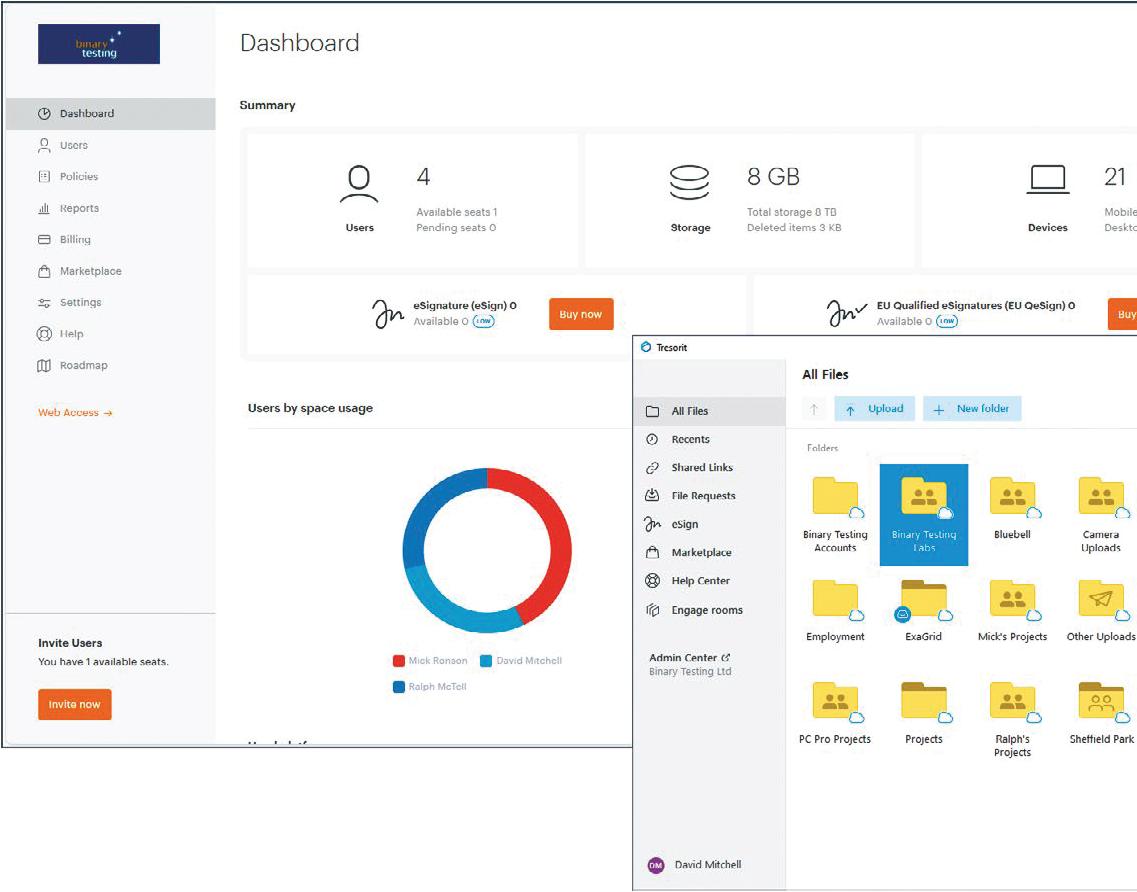Click the binary testing logo
Screen dimensions: 1137x892
(x=99, y=44)
